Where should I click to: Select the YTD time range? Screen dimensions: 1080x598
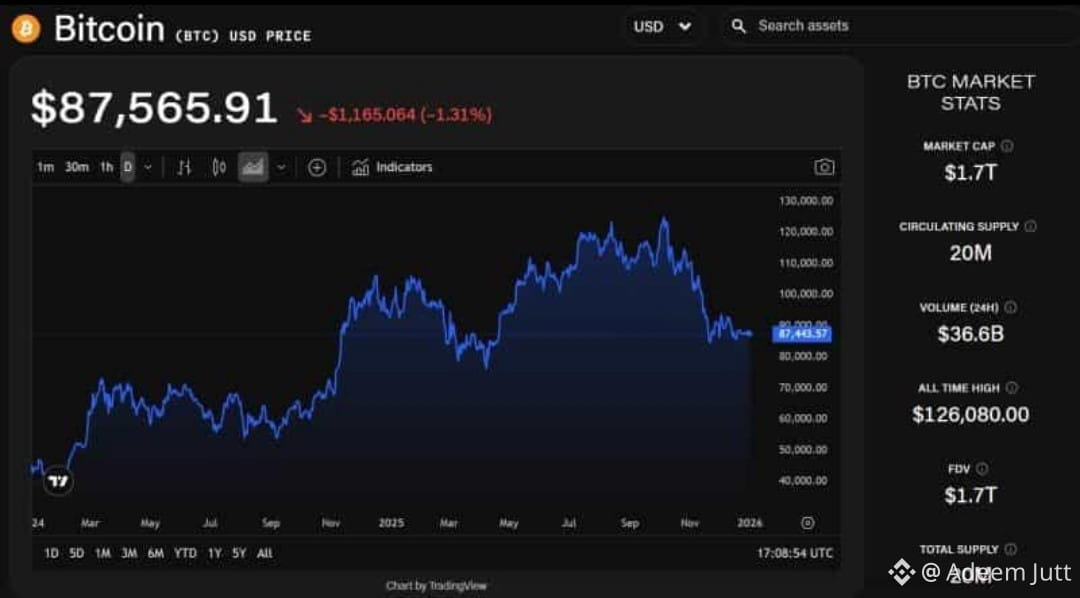[x=185, y=553]
